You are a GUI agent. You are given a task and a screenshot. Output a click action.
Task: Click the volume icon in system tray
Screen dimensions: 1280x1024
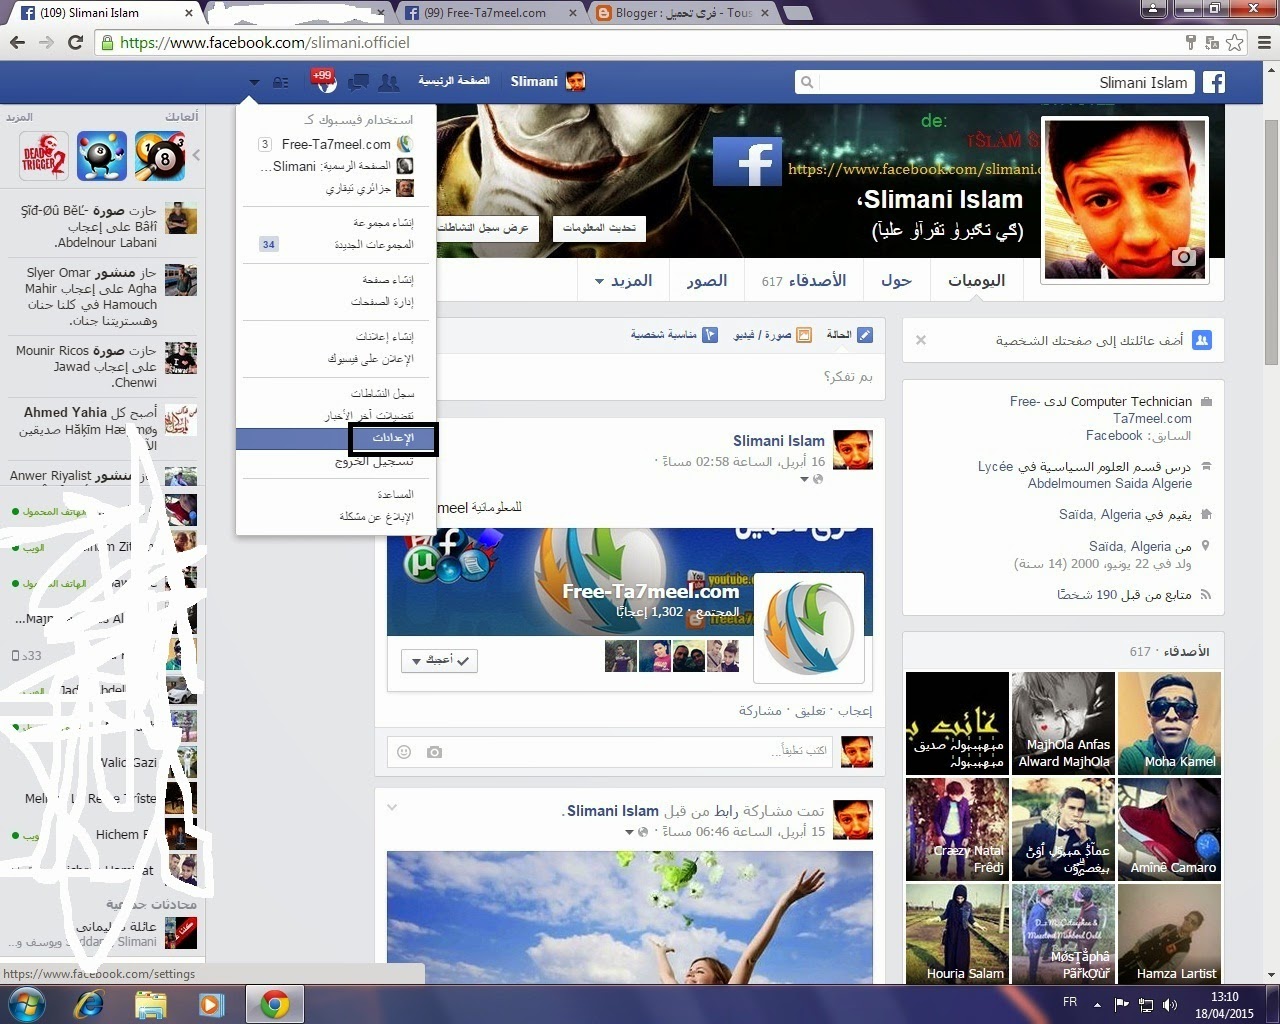(1170, 1004)
